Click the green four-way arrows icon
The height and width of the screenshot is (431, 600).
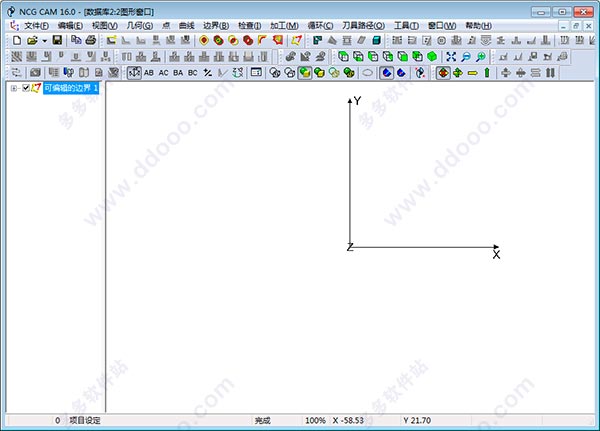point(458,73)
